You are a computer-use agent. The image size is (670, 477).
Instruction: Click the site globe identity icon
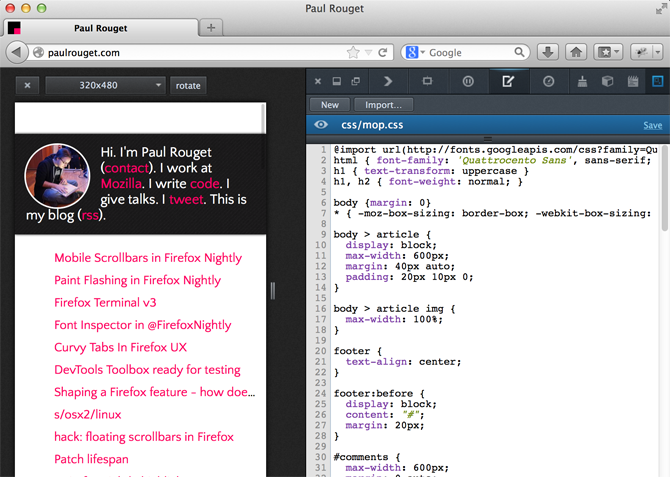(38, 53)
